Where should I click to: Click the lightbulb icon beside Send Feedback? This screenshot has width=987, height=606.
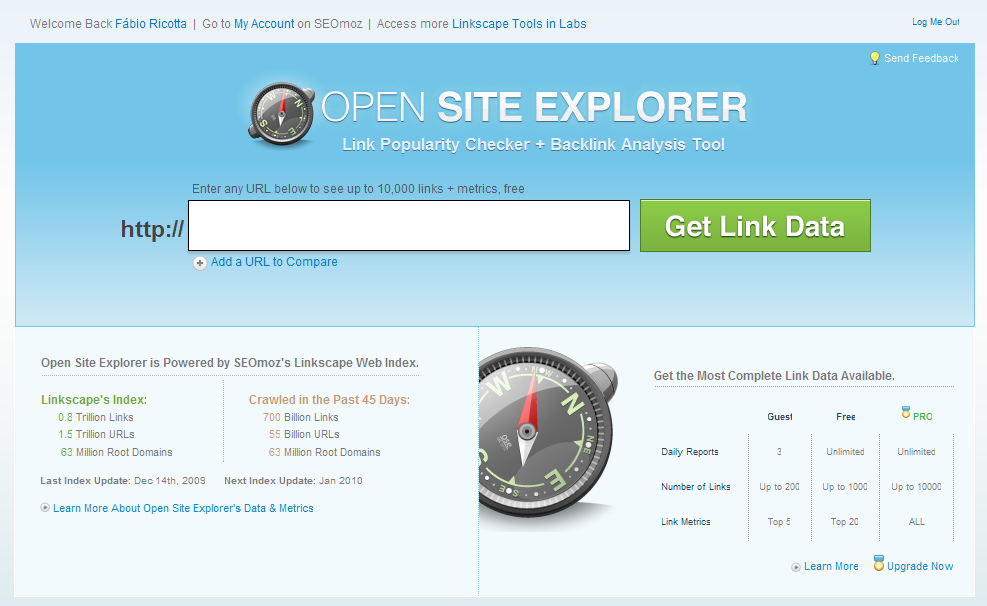pyautogui.click(x=875, y=58)
